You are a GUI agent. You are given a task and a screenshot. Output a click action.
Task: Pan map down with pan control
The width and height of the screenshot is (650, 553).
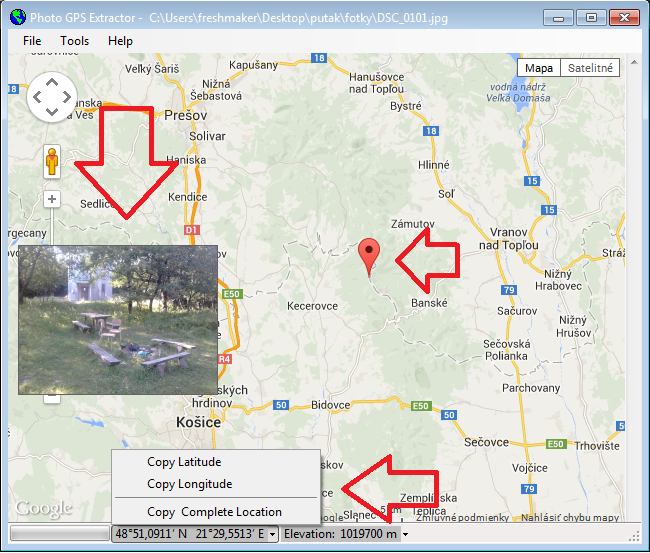point(52,112)
